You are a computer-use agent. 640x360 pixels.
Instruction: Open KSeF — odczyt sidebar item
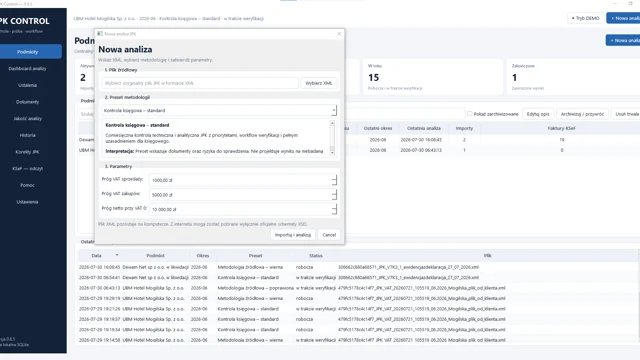[28, 169]
